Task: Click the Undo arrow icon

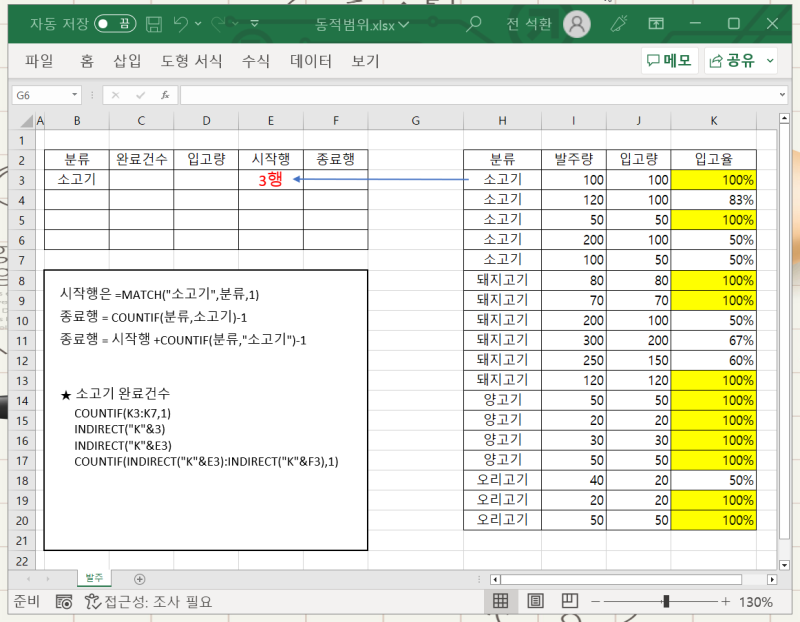Action: click(x=181, y=23)
